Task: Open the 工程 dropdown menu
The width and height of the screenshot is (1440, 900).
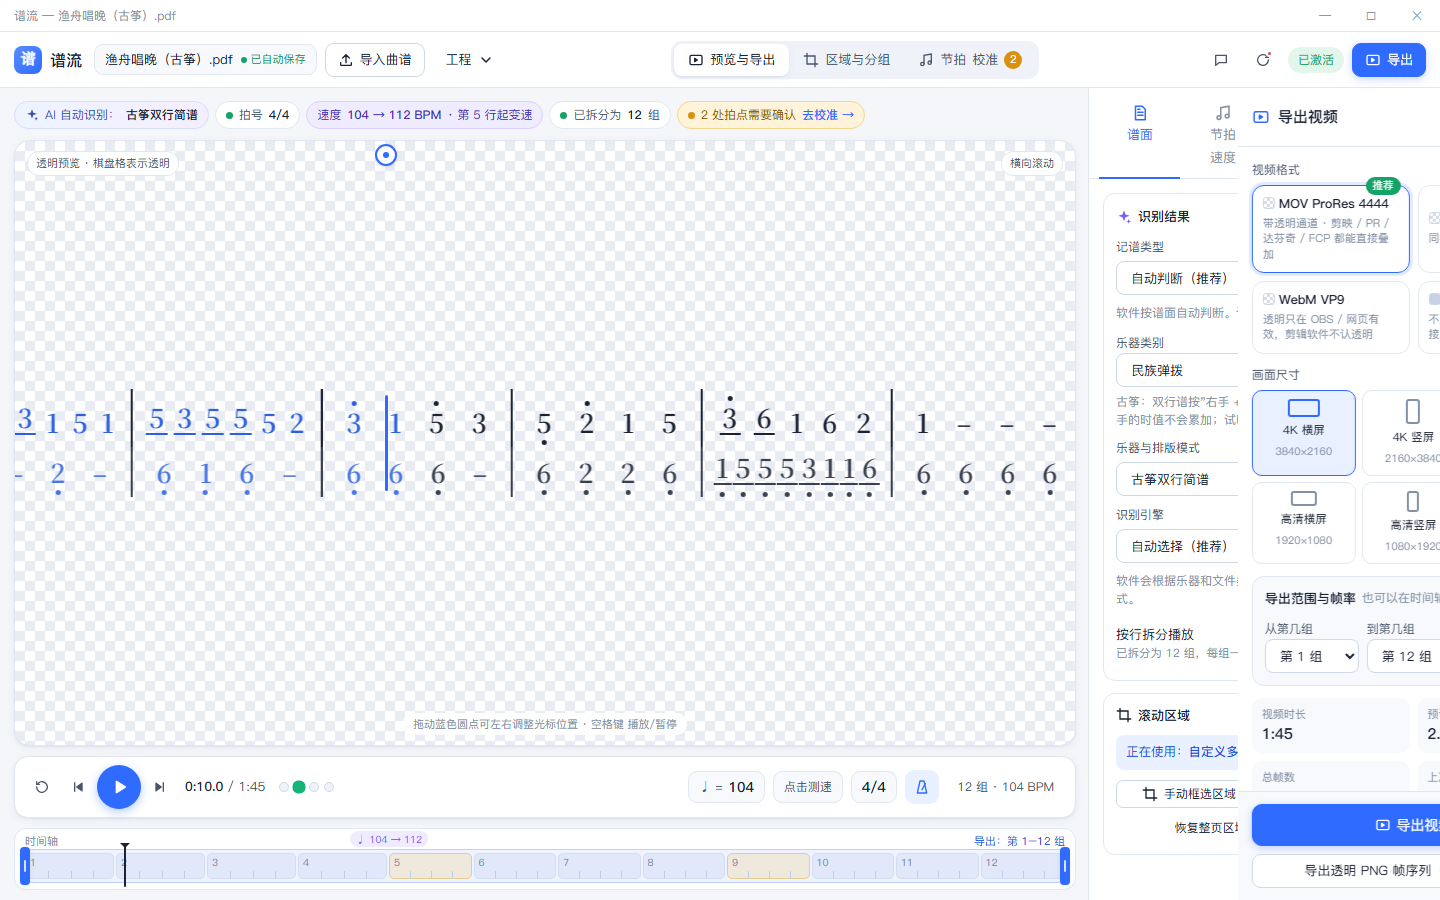Action: tap(469, 60)
